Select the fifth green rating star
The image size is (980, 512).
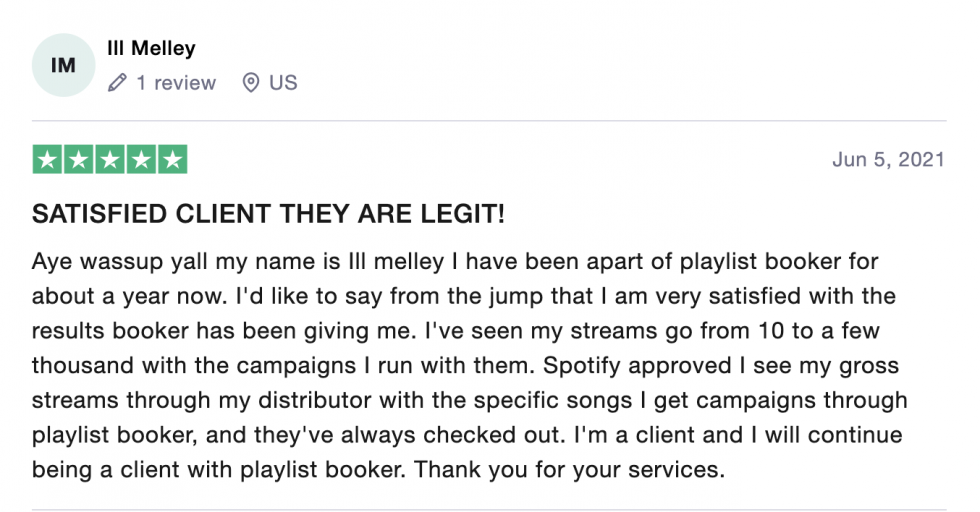point(172,159)
